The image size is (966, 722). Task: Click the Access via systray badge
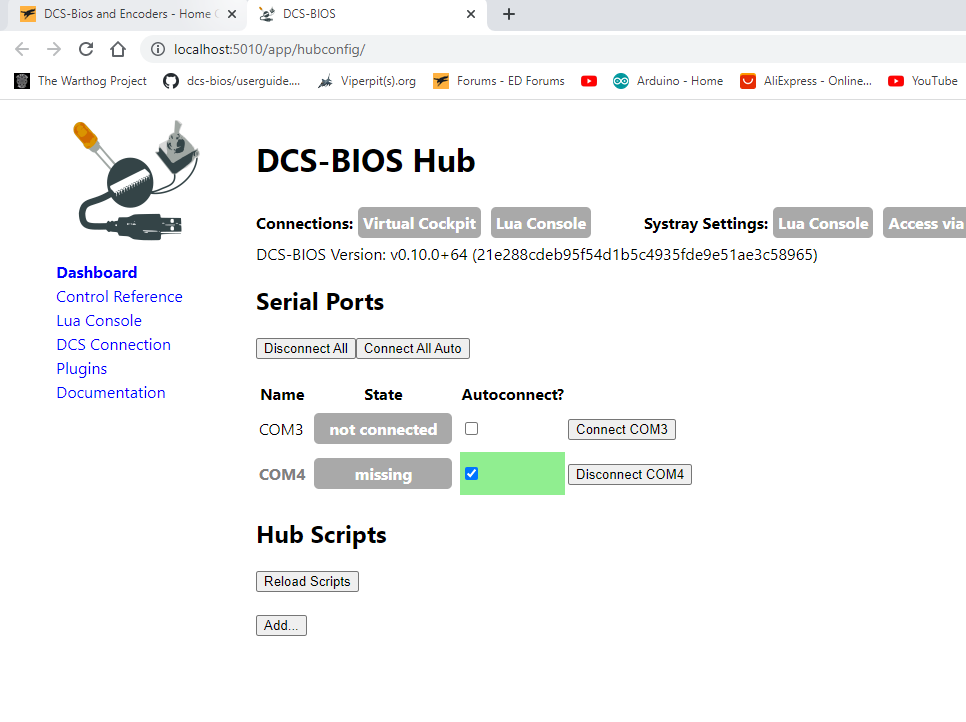click(925, 223)
